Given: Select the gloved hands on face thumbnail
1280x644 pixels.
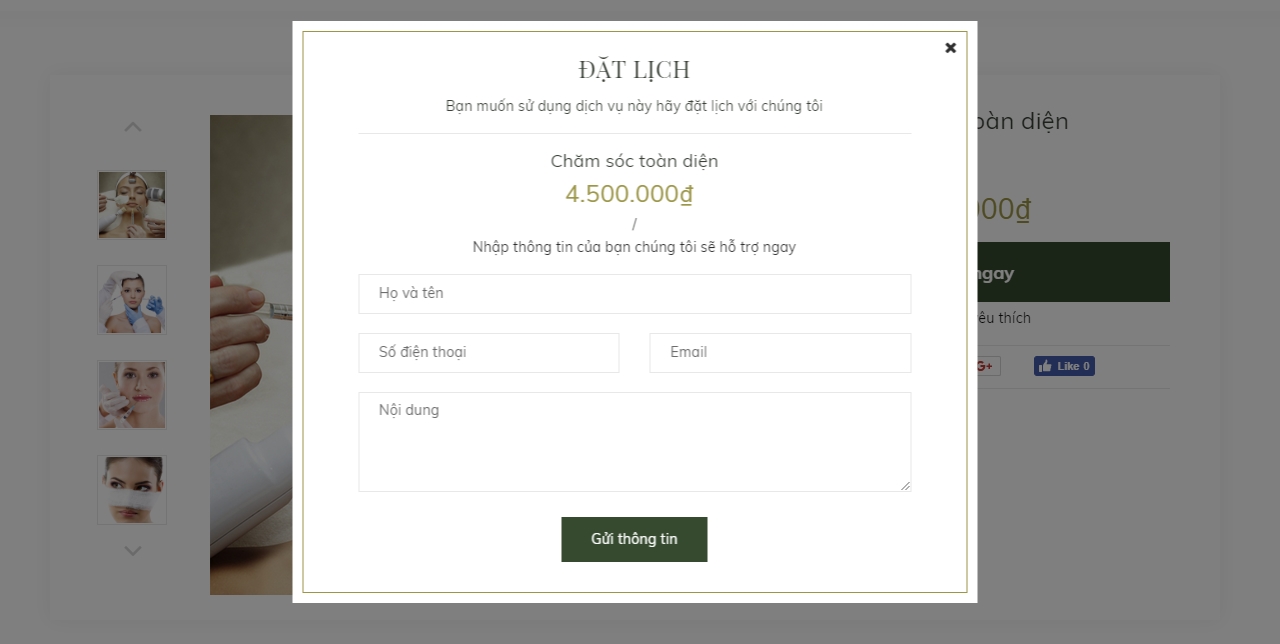Looking at the screenshot, I should point(132,300).
